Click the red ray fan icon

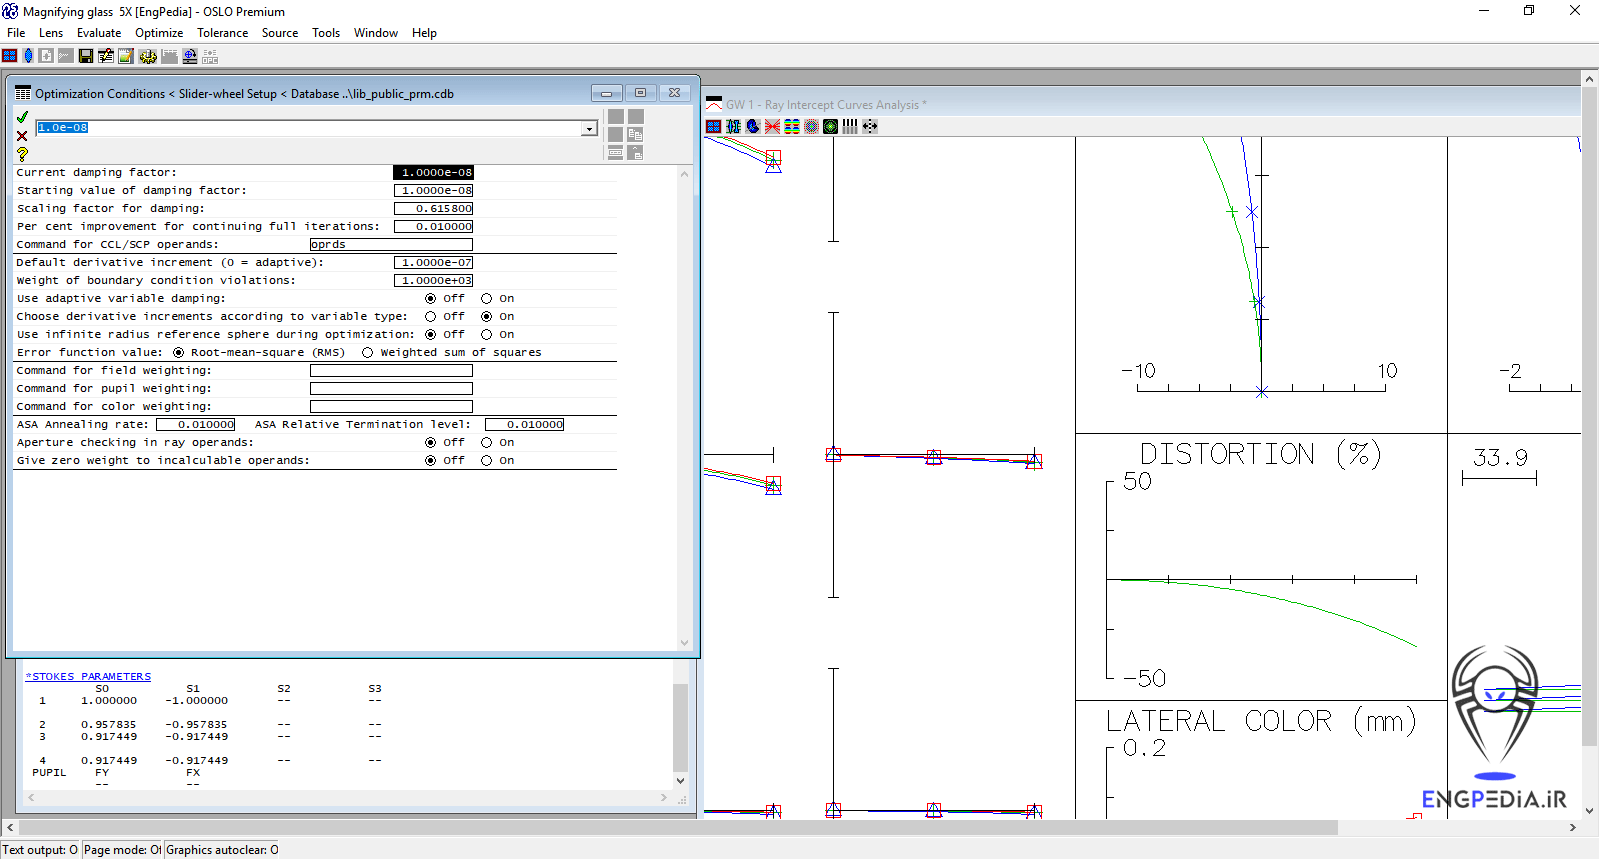tap(772, 126)
